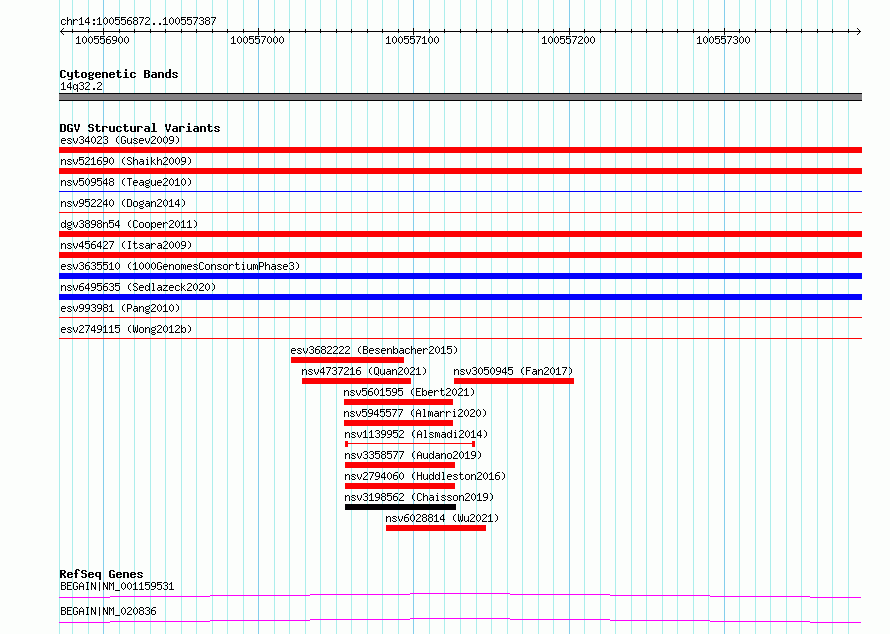Click the black bar under nsv3198562 (Chaisson2019)
Screen dimensions: 890x634
pyautogui.click(x=400, y=507)
